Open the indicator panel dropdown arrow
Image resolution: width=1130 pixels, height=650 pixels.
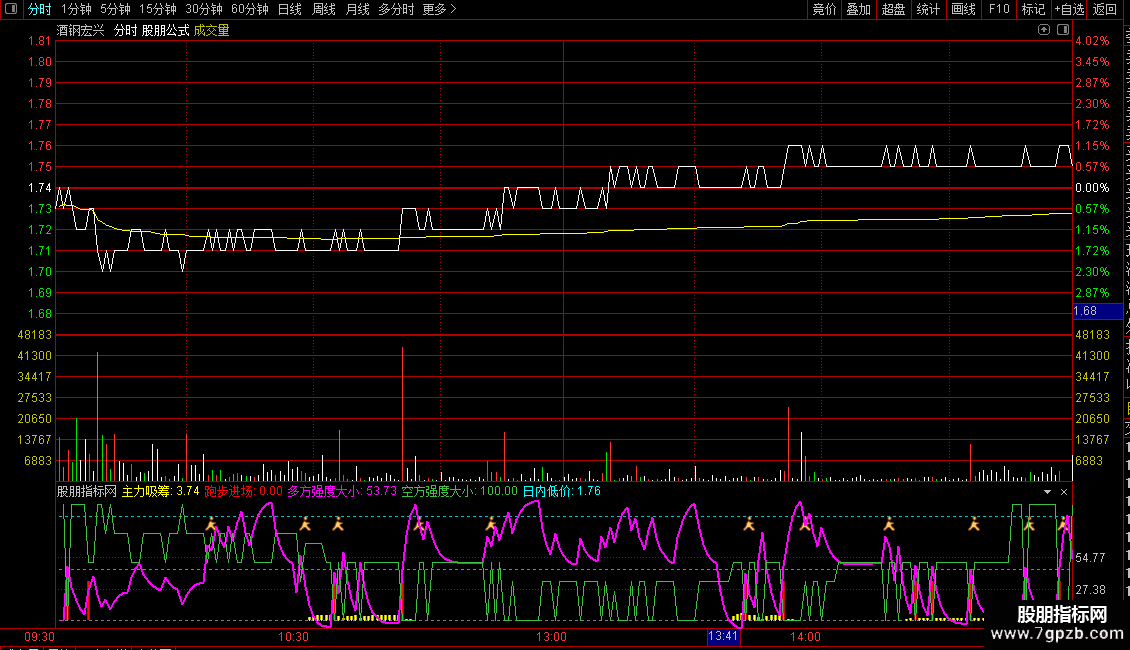(x=1047, y=492)
